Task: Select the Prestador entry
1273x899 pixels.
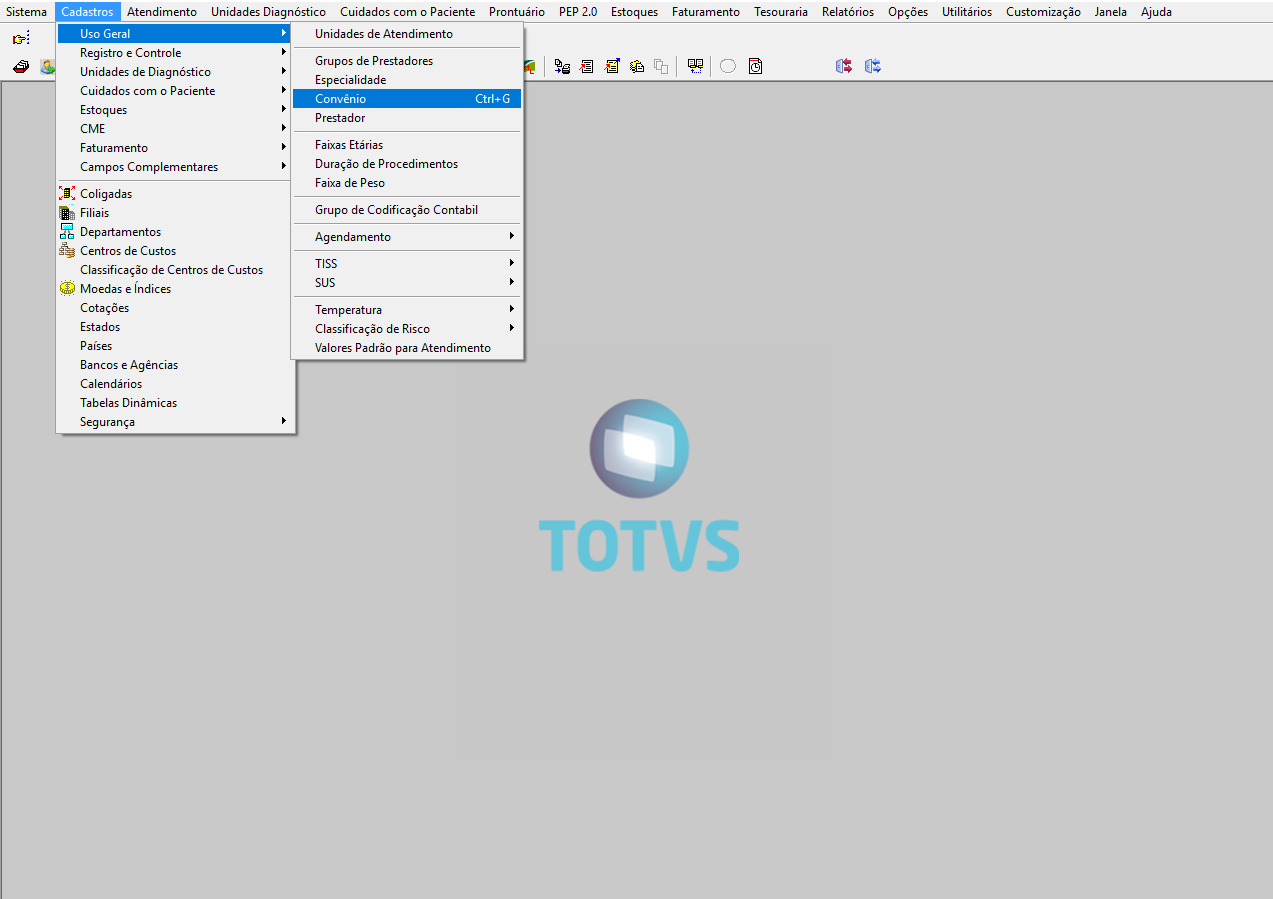Action: click(407, 118)
